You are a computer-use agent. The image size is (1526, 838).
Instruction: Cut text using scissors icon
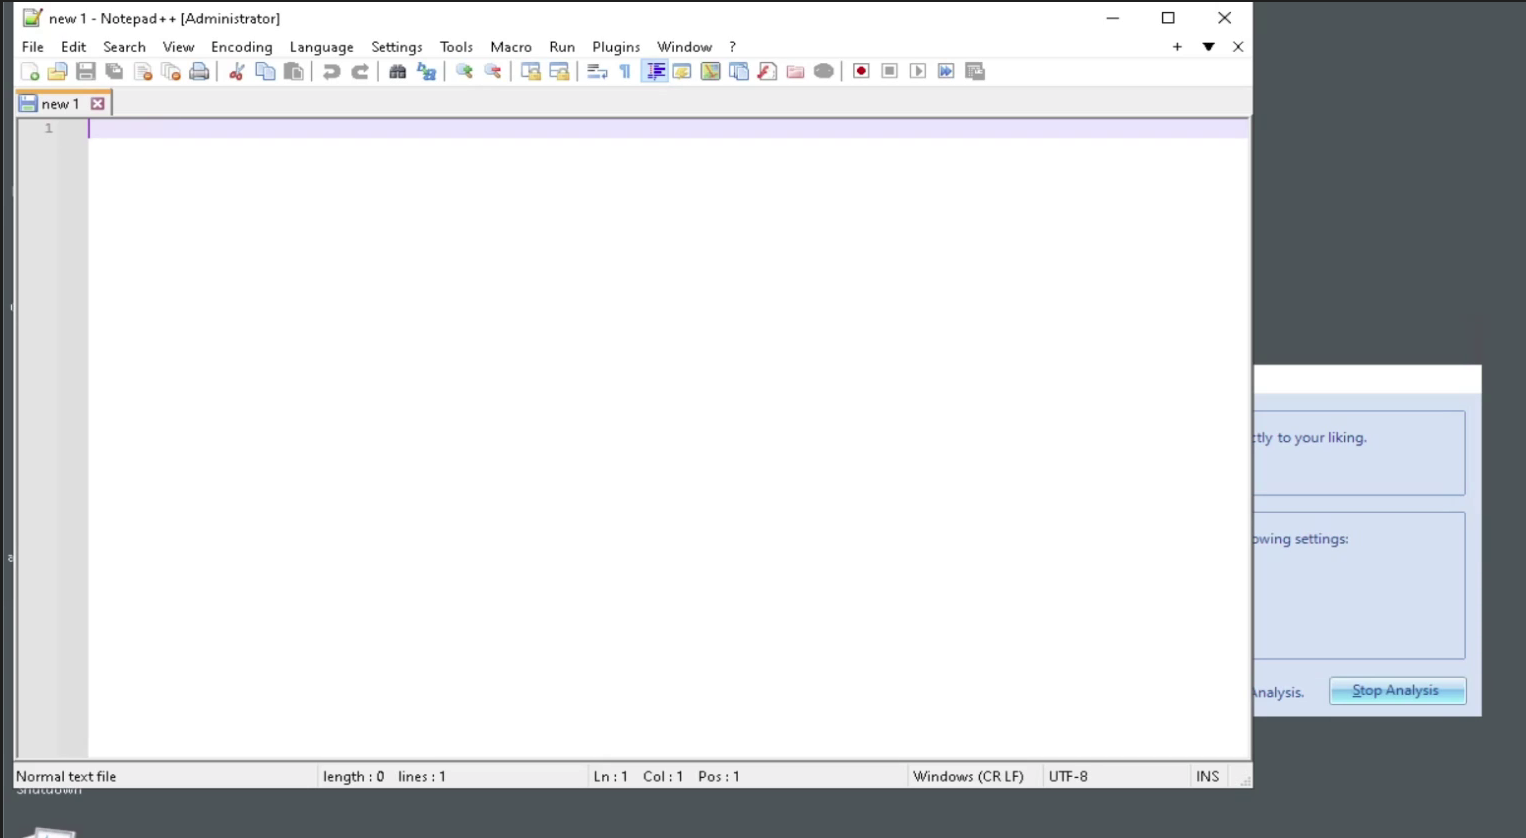tap(237, 71)
